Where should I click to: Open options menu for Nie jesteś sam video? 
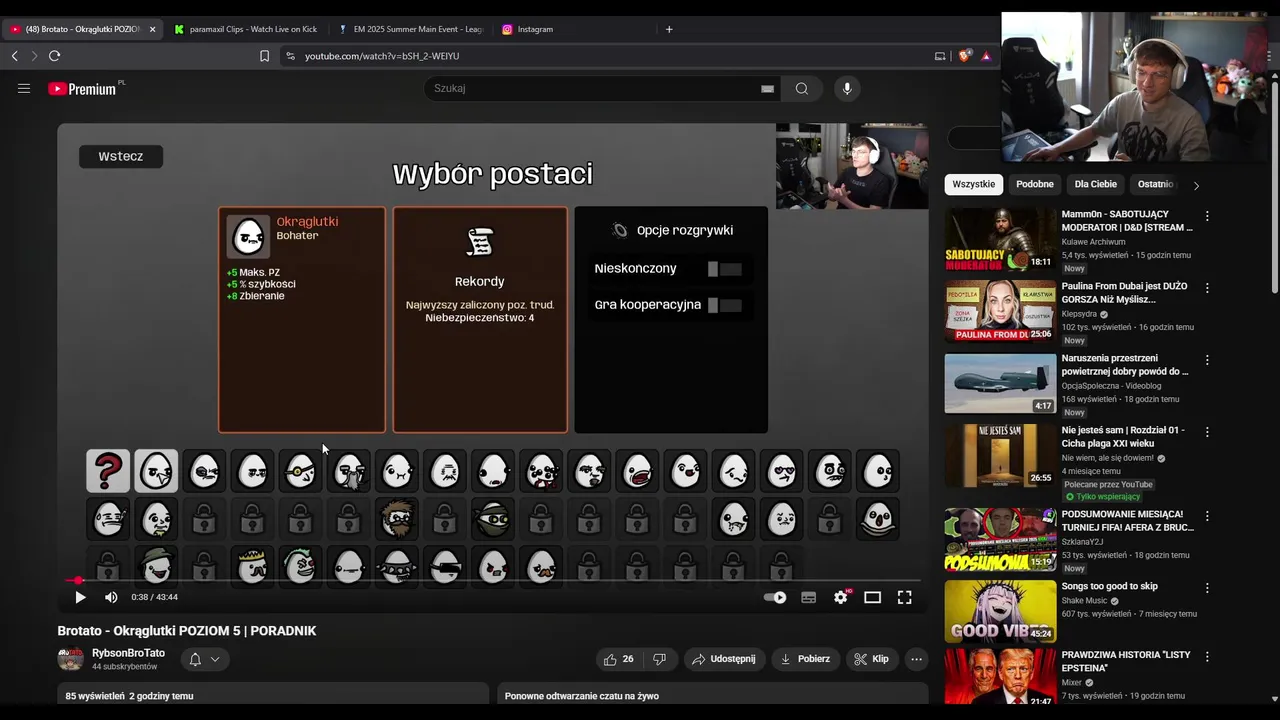click(x=1207, y=432)
